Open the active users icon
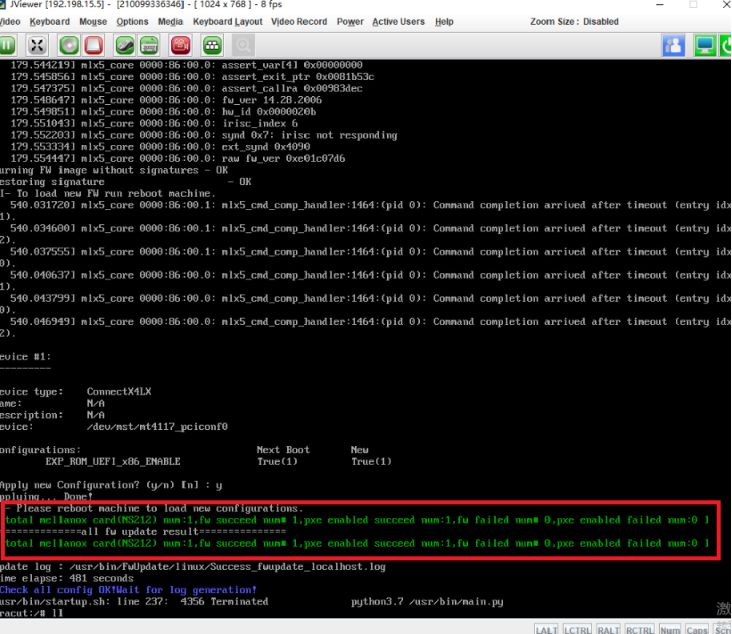Viewport: 732px width, 634px height. tap(673, 45)
